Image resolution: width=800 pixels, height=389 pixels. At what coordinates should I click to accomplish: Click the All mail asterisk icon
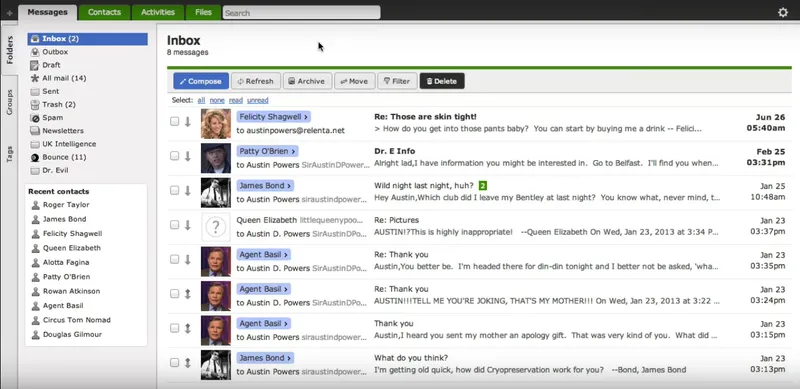click(x=35, y=78)
